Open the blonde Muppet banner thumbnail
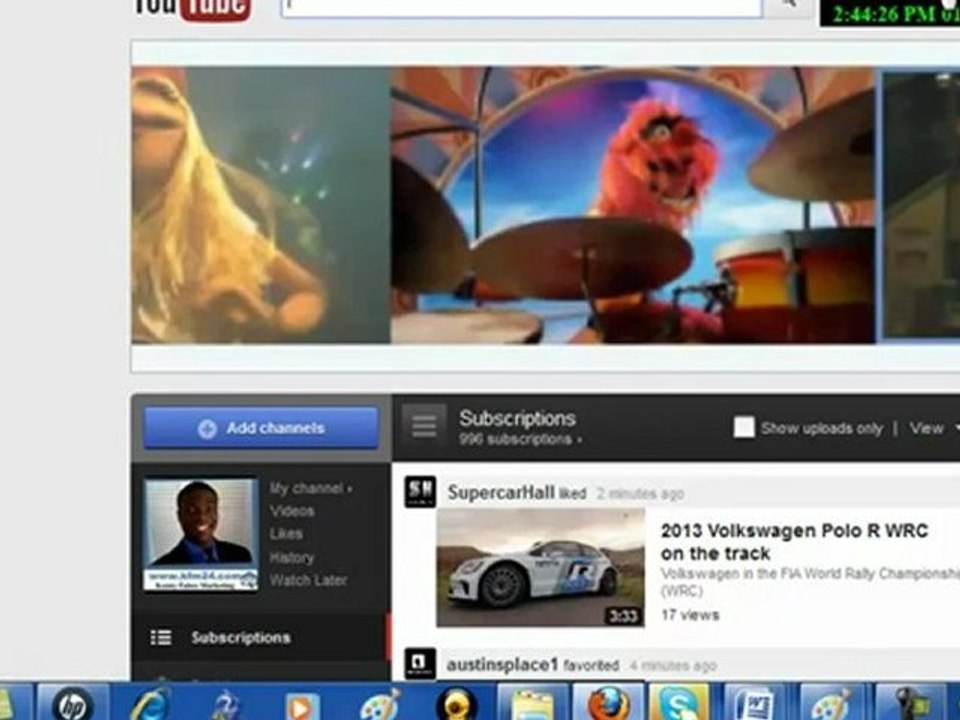This screenshot has width=960, height=720. point(260,205)
